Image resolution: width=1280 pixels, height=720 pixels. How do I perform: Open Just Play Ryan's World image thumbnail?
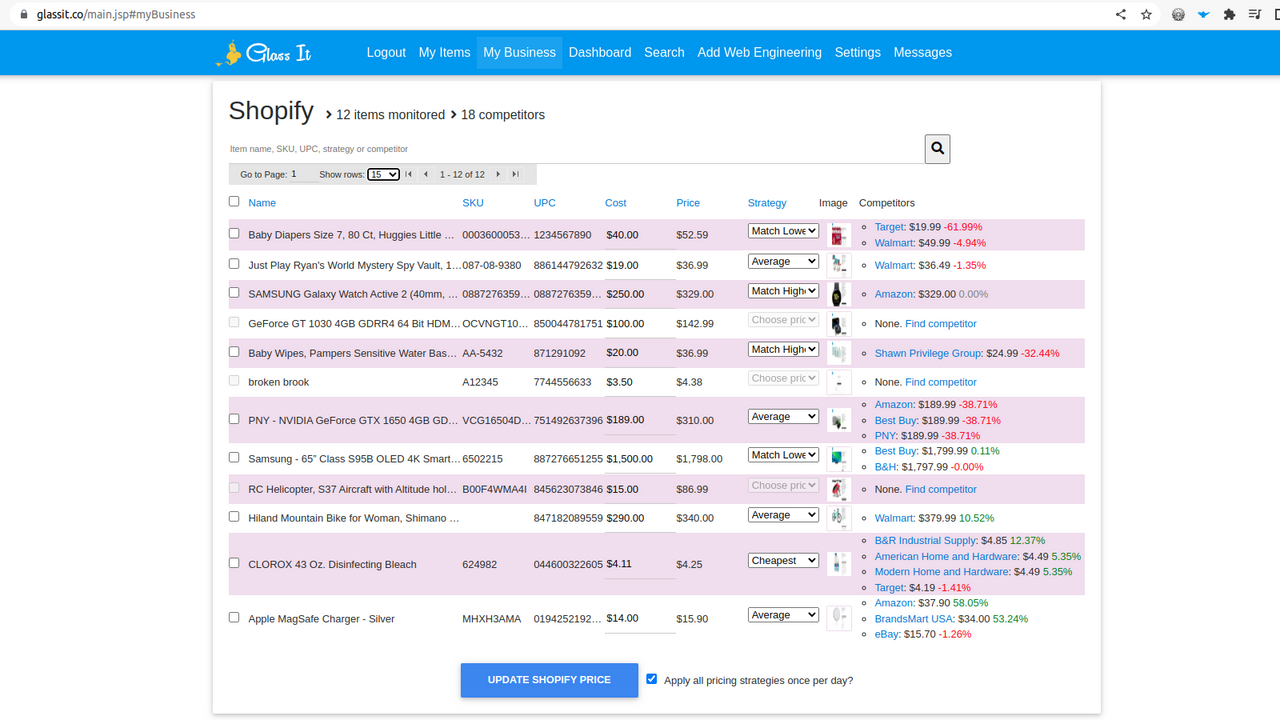click(838, 264)
